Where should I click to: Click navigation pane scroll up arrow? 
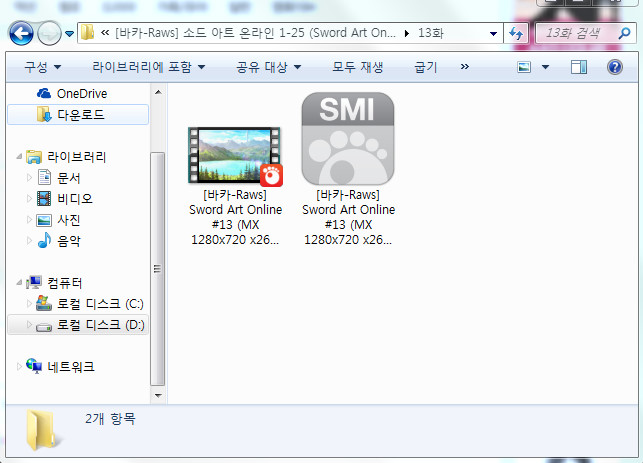tap(158, 92)
